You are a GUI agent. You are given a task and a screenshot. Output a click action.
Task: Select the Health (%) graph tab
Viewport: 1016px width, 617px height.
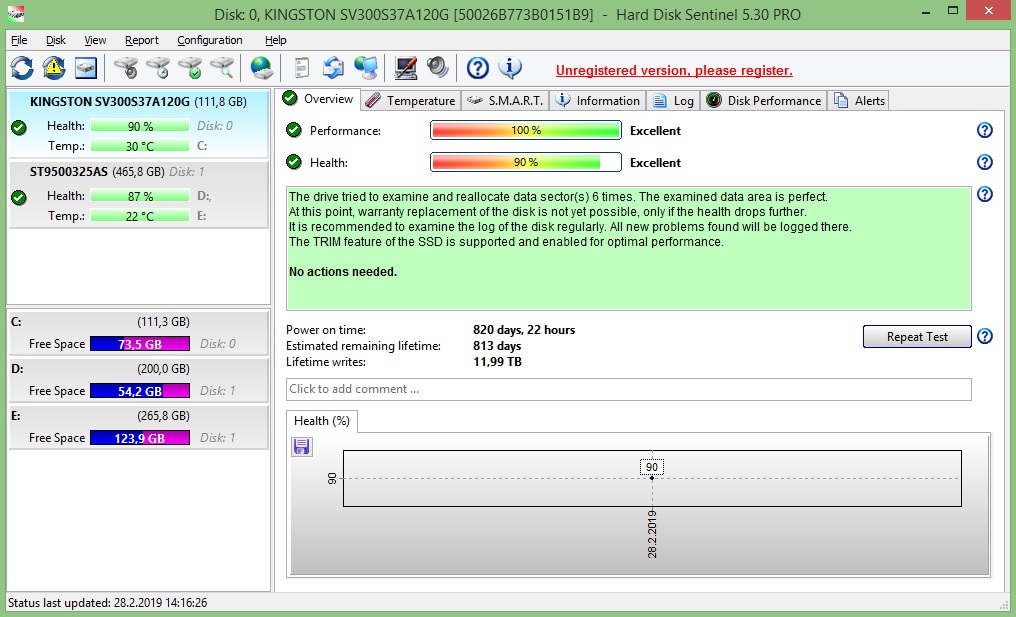(x=322, y=421)
